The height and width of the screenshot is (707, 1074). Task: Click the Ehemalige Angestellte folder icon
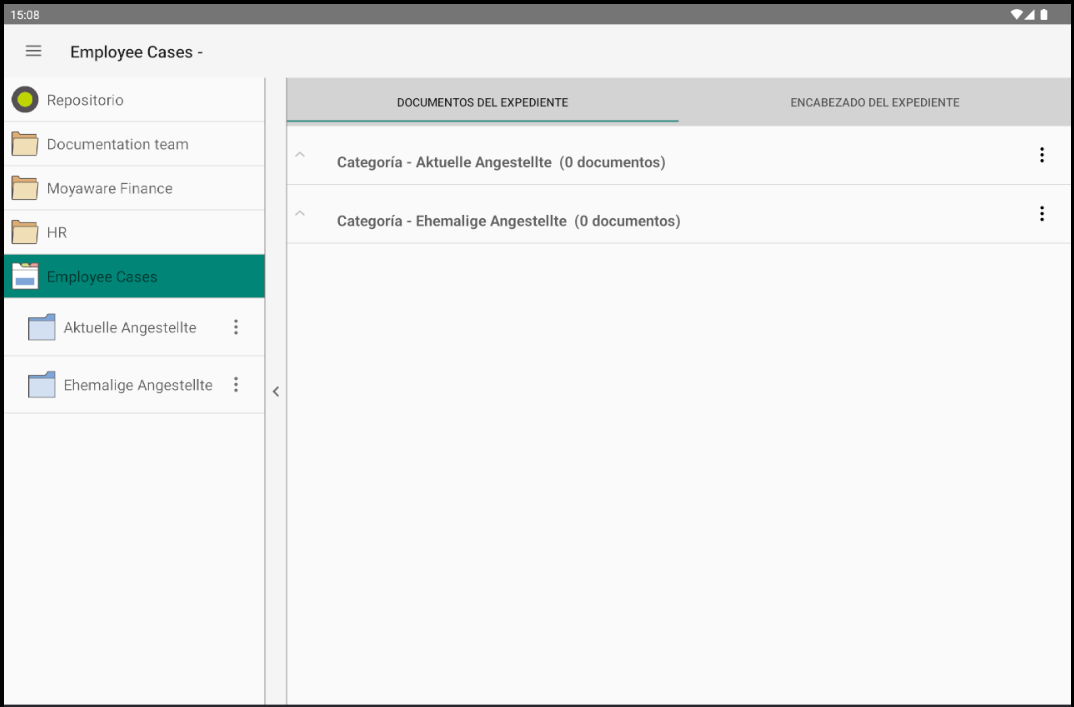pyautogui.click(x=42, y=385)
